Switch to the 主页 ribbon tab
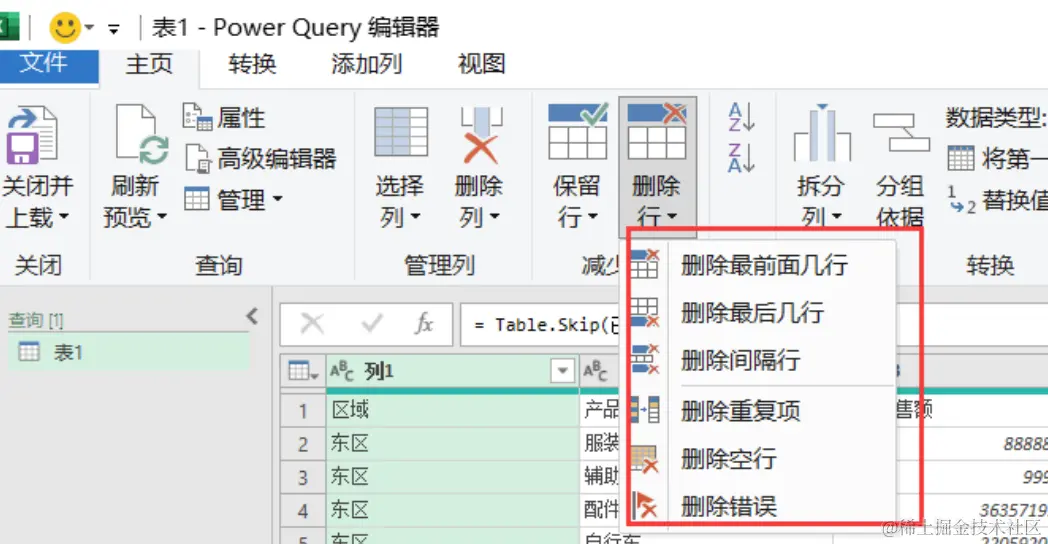 point(149,65)
